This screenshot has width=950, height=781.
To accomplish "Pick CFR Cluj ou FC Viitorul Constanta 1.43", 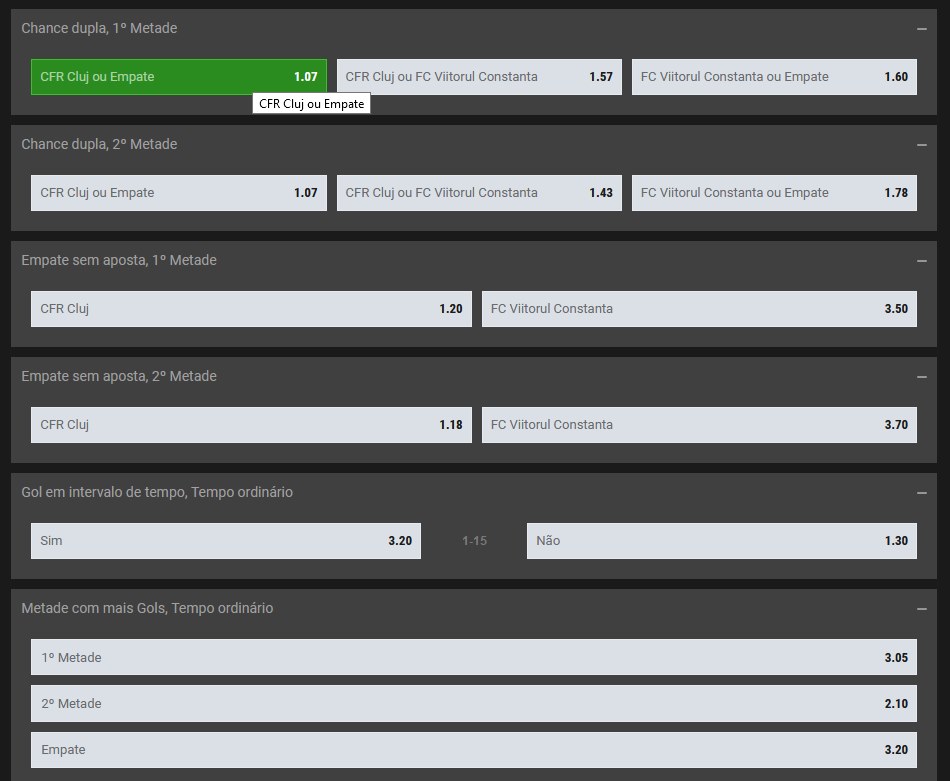I will point(479,193).
